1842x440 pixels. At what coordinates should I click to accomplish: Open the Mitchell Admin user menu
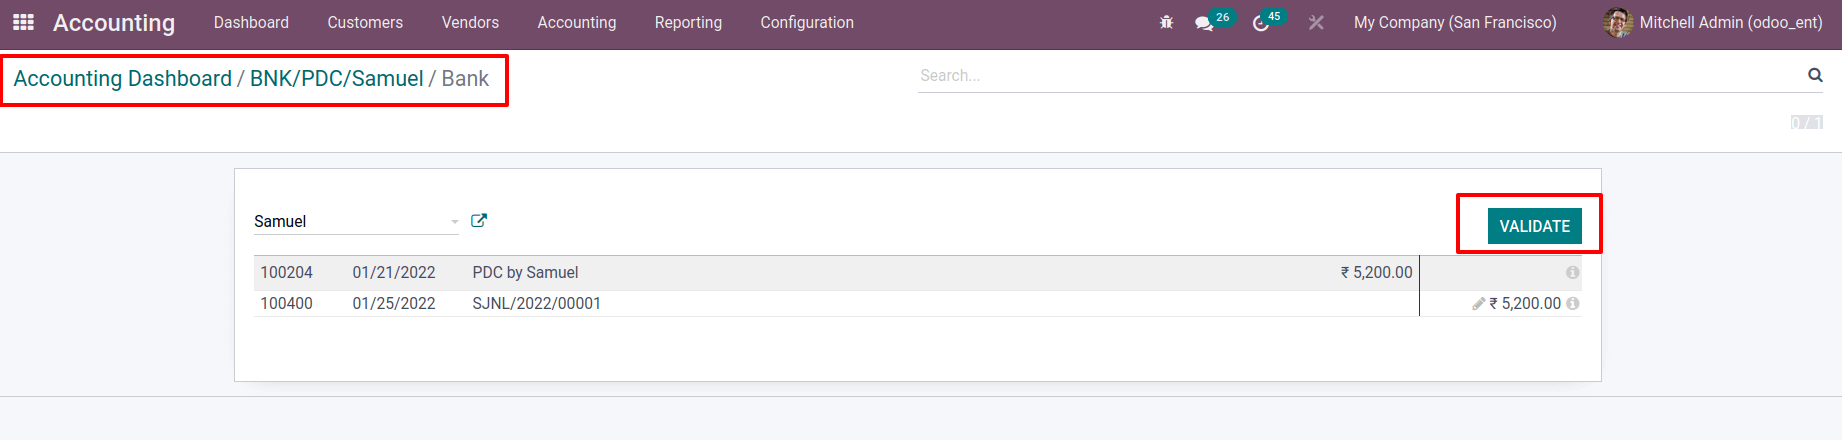1715,22
